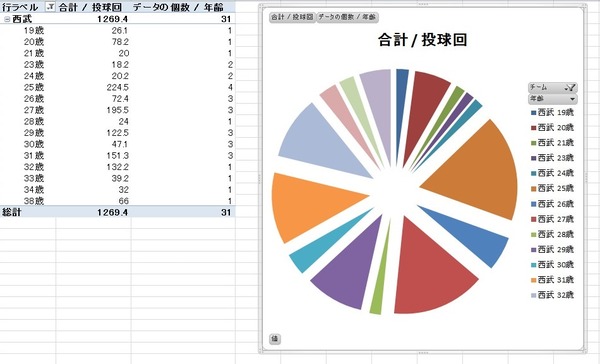
Task: Select the 38歳 row label
Action: [x=34, y=201]
